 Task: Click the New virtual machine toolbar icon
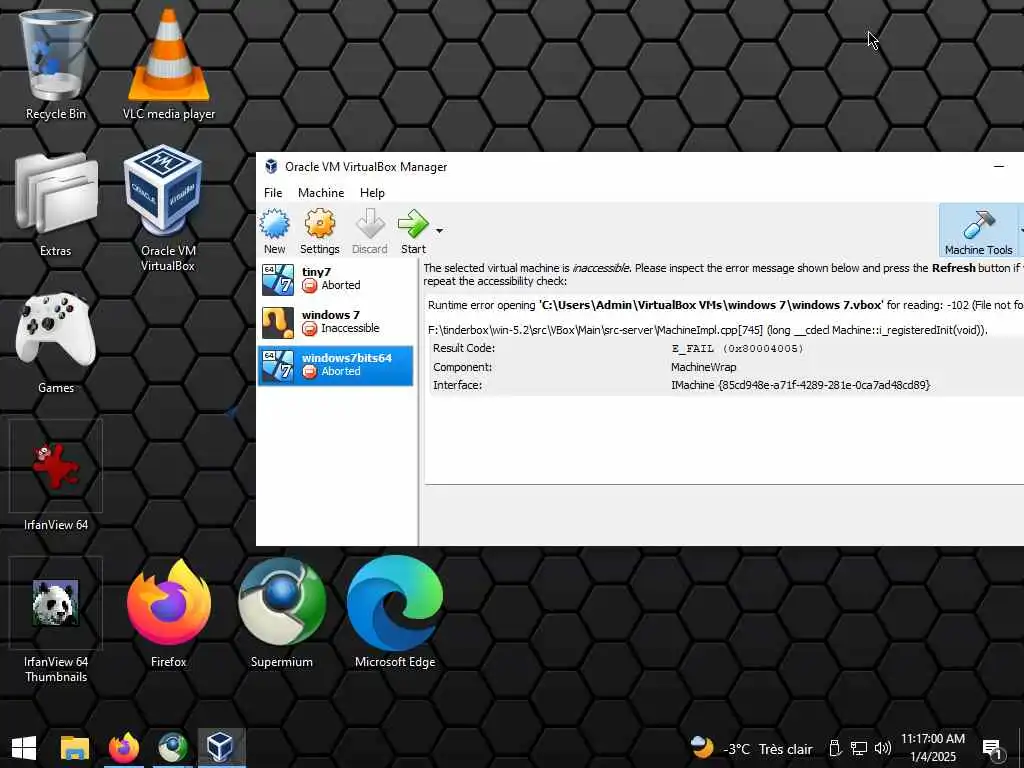[x=274, y=232]
